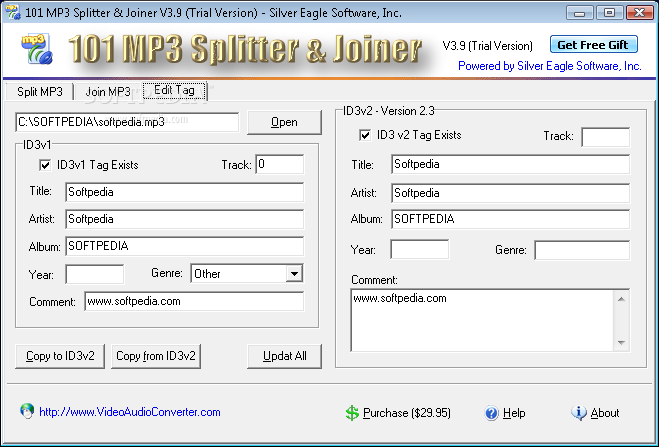
Task: Click the ID3v2 Genre field
Action: tap(583, 250)
